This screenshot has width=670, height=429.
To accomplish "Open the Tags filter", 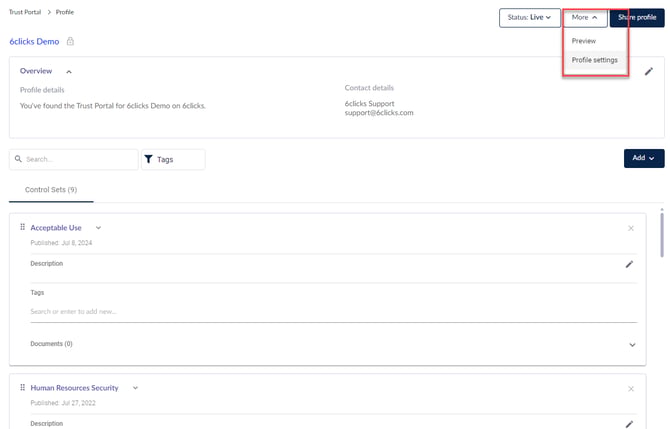I will pyautogui.click(x=173, y=159).
